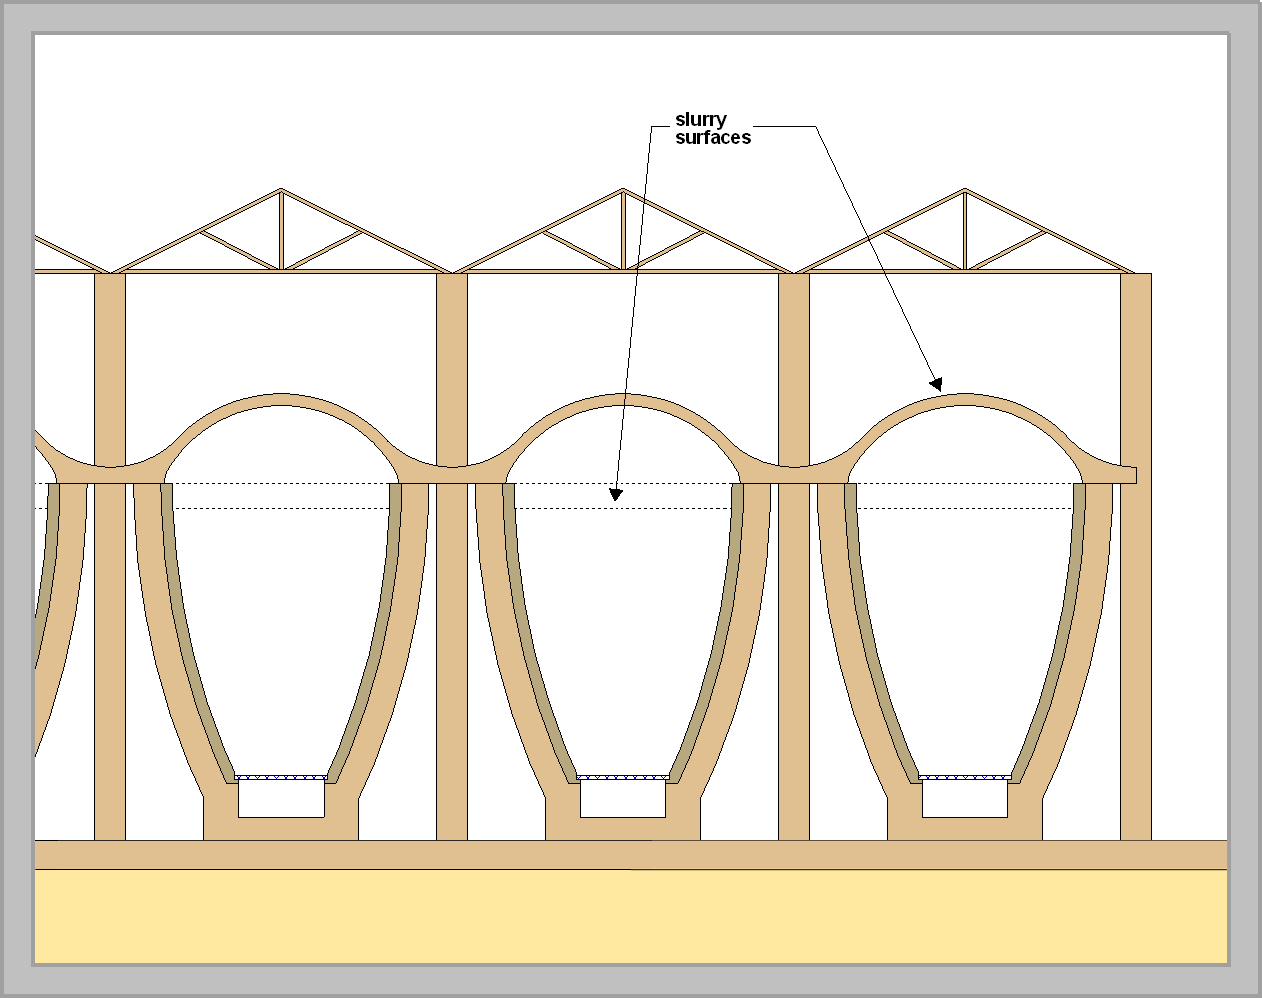Click the pale yellow ground layer

[x=630, y=915]
